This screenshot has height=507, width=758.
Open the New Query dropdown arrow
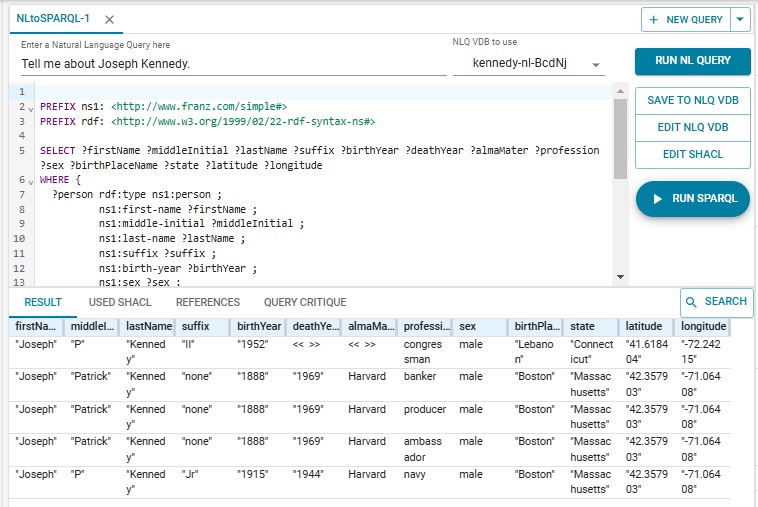740,19
